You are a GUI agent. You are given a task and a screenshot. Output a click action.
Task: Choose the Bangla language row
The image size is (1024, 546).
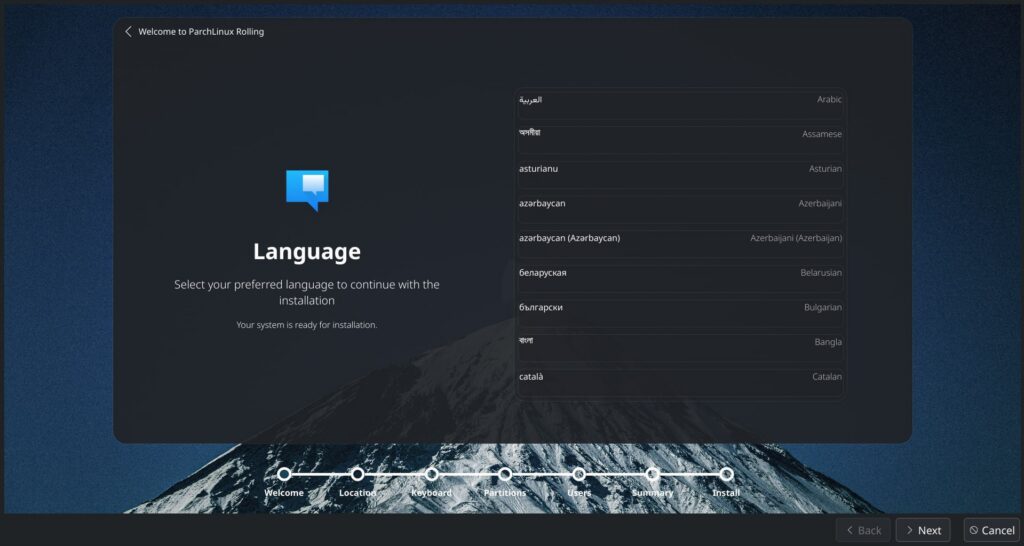tap(680, 347)
